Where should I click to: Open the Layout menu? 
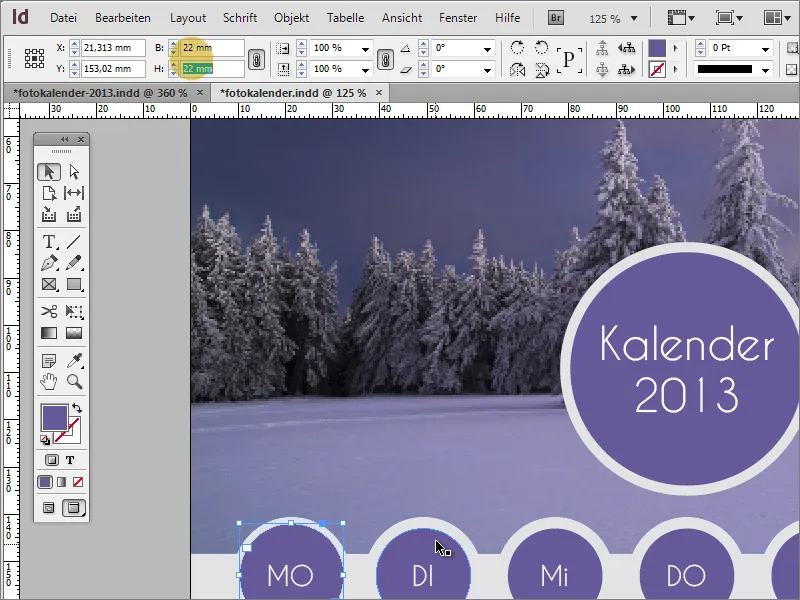(188, 18)
